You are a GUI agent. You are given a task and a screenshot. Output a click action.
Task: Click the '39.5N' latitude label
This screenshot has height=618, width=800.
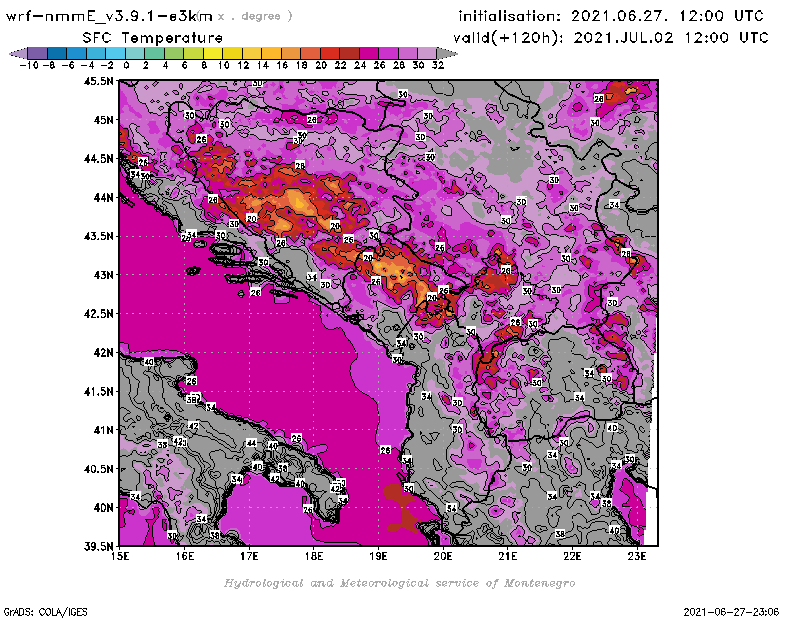(98, 547)
